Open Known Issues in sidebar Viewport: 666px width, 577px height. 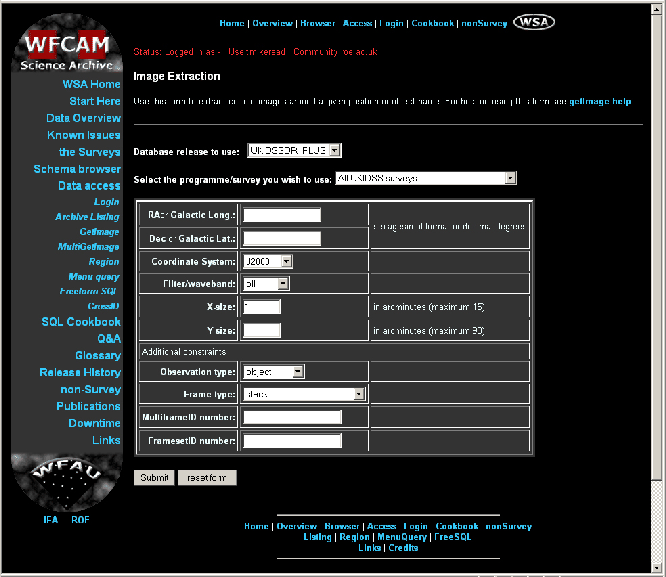[84, 135]
